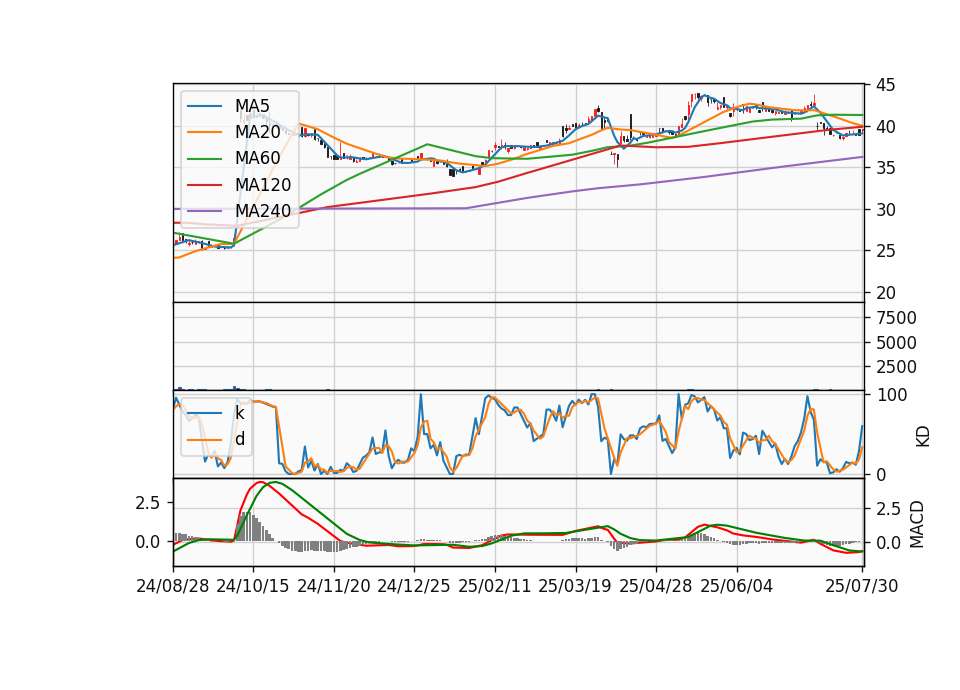The height and width of the screenshot is (690, 960).
Task: Click the k legend entry in KD panel
Action: pyautogui.click(x=239, y=413)
